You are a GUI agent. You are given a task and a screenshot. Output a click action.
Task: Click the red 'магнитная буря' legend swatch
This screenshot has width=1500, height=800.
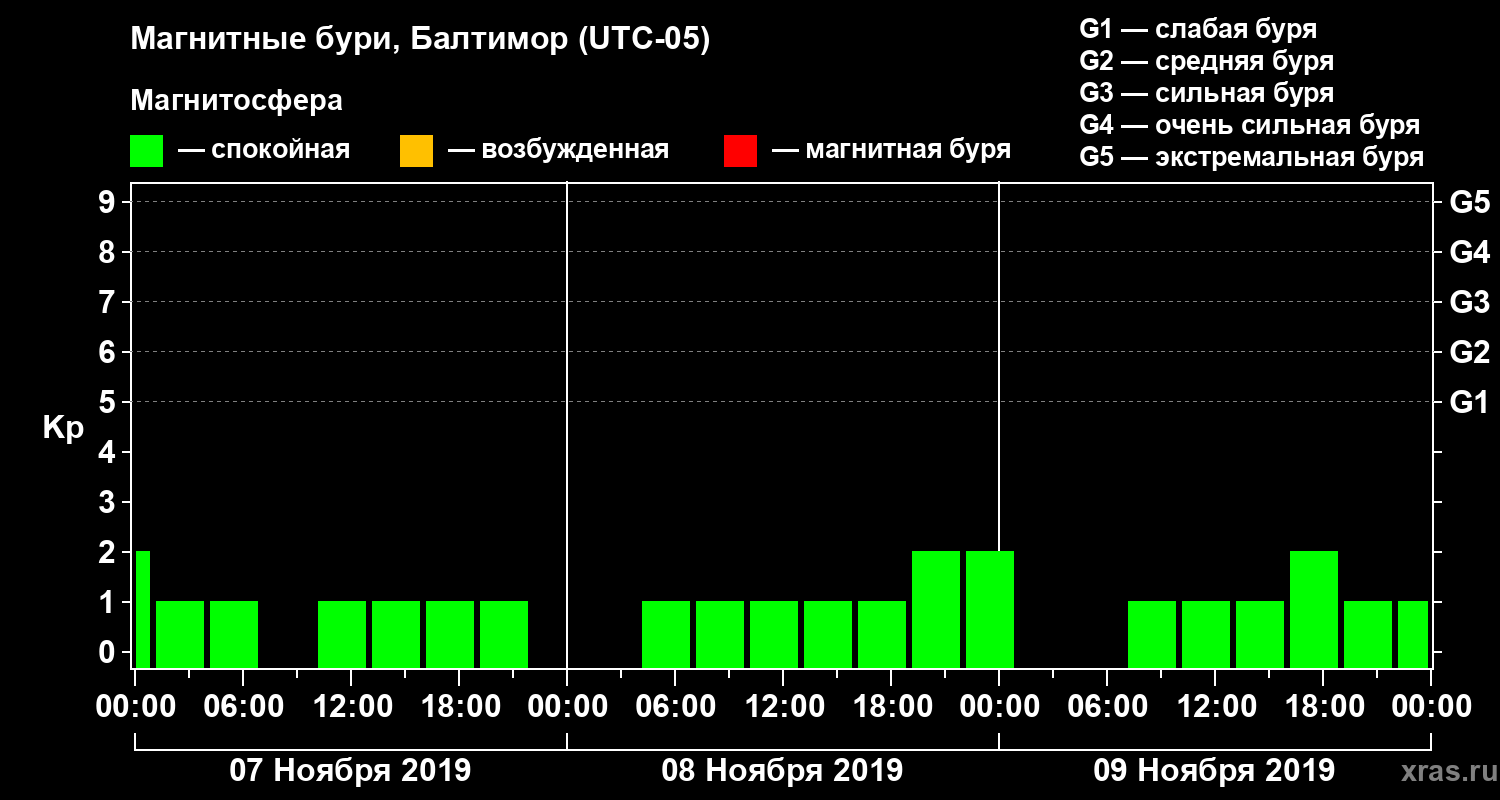click(740, 151)
